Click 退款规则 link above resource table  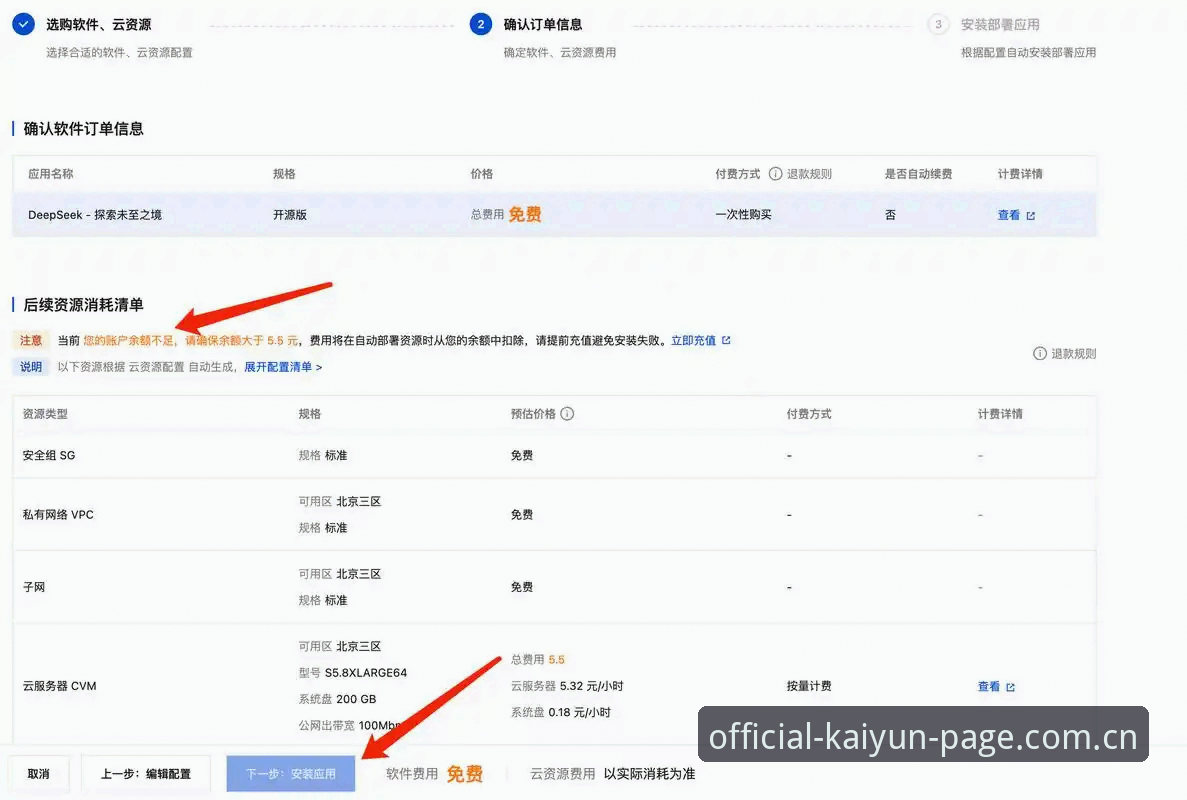(1073, 353)
